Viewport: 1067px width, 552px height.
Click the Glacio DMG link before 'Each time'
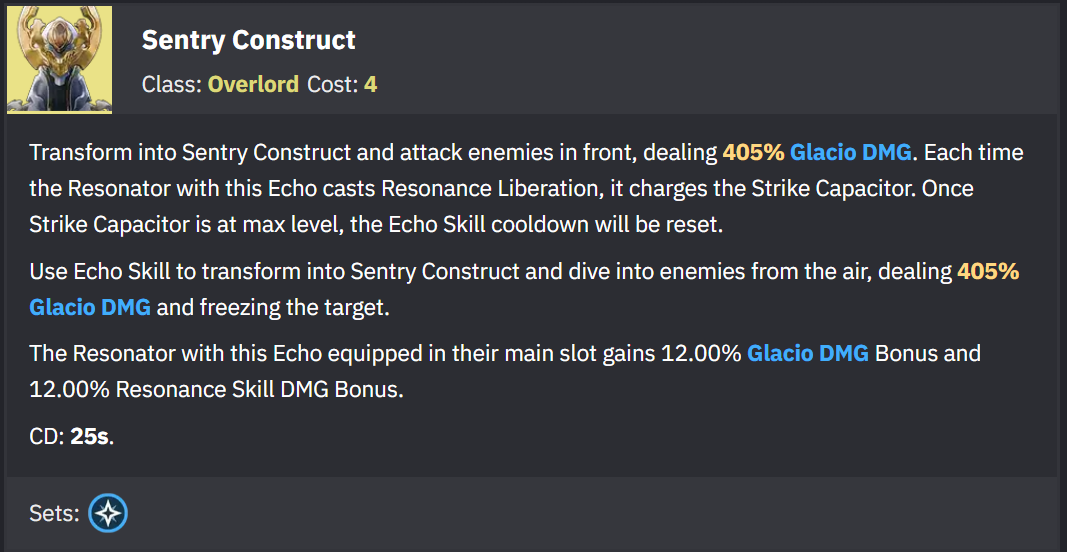[851, 153]
